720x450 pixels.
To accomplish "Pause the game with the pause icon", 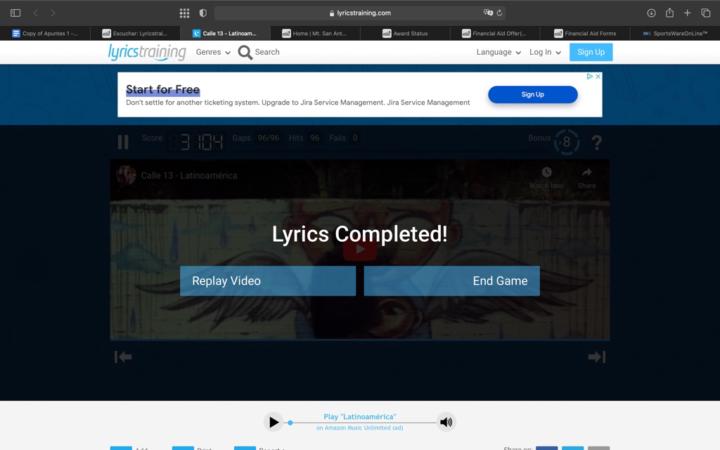I will [x=123, y=142].
